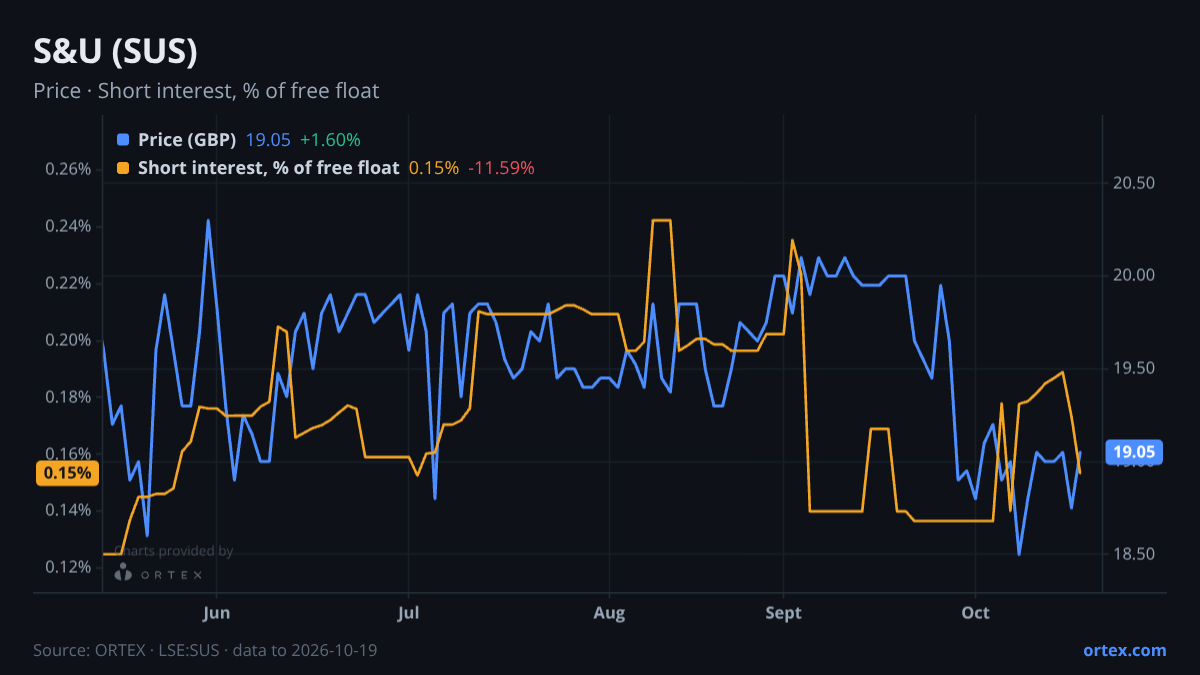
Task: Click the 18.50 right axis label
Action: click(1133, 554)
